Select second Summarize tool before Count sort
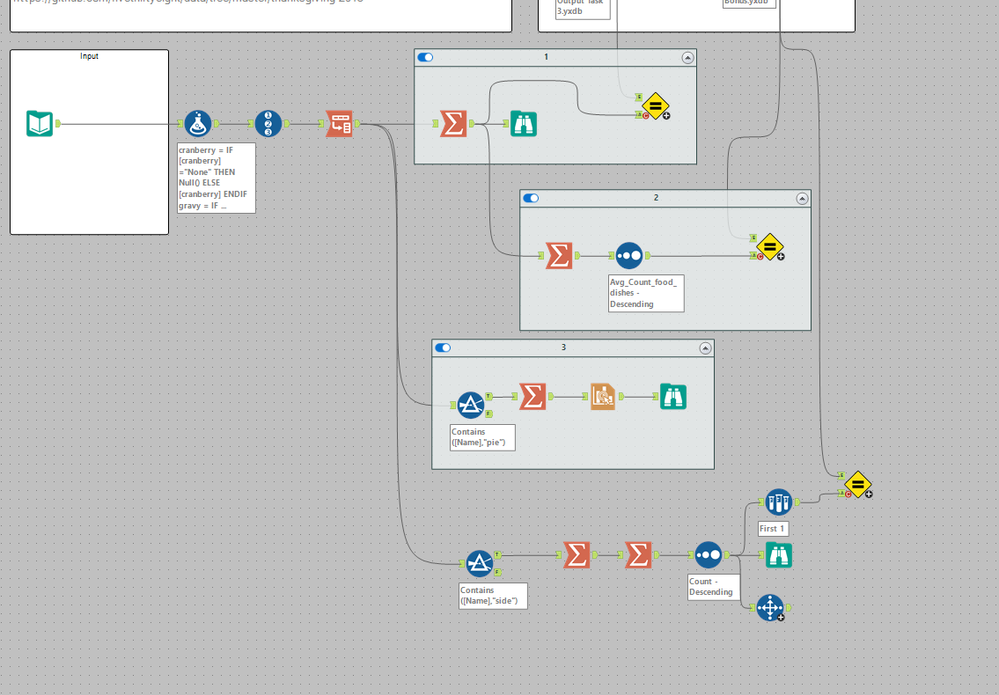Viewport: 999px width, 695px height. point(638,555)
